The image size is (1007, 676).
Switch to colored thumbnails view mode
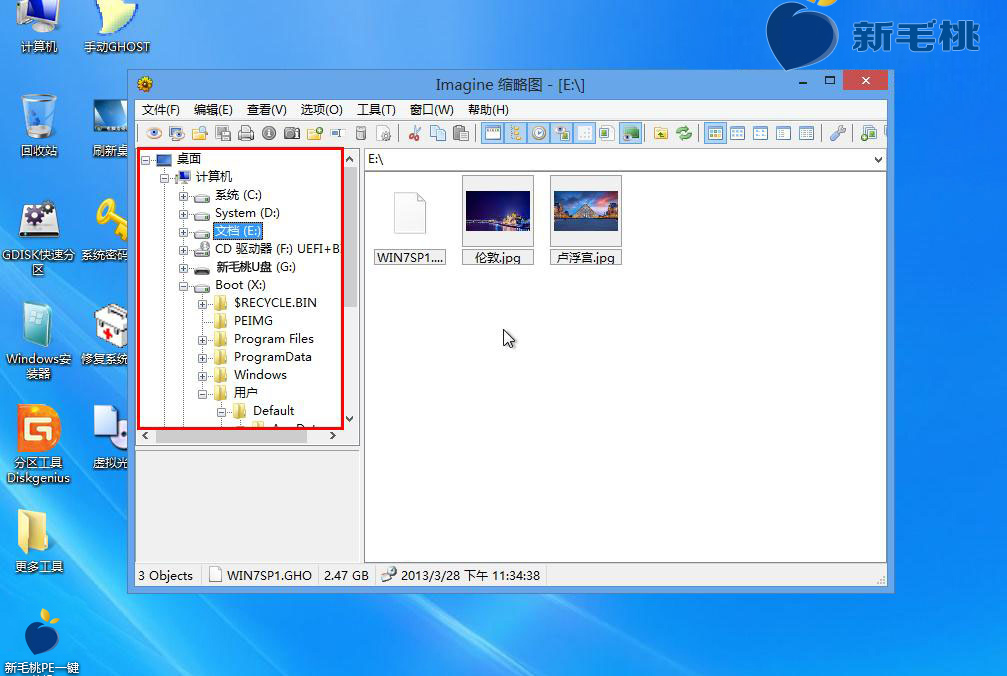point(715,134)
